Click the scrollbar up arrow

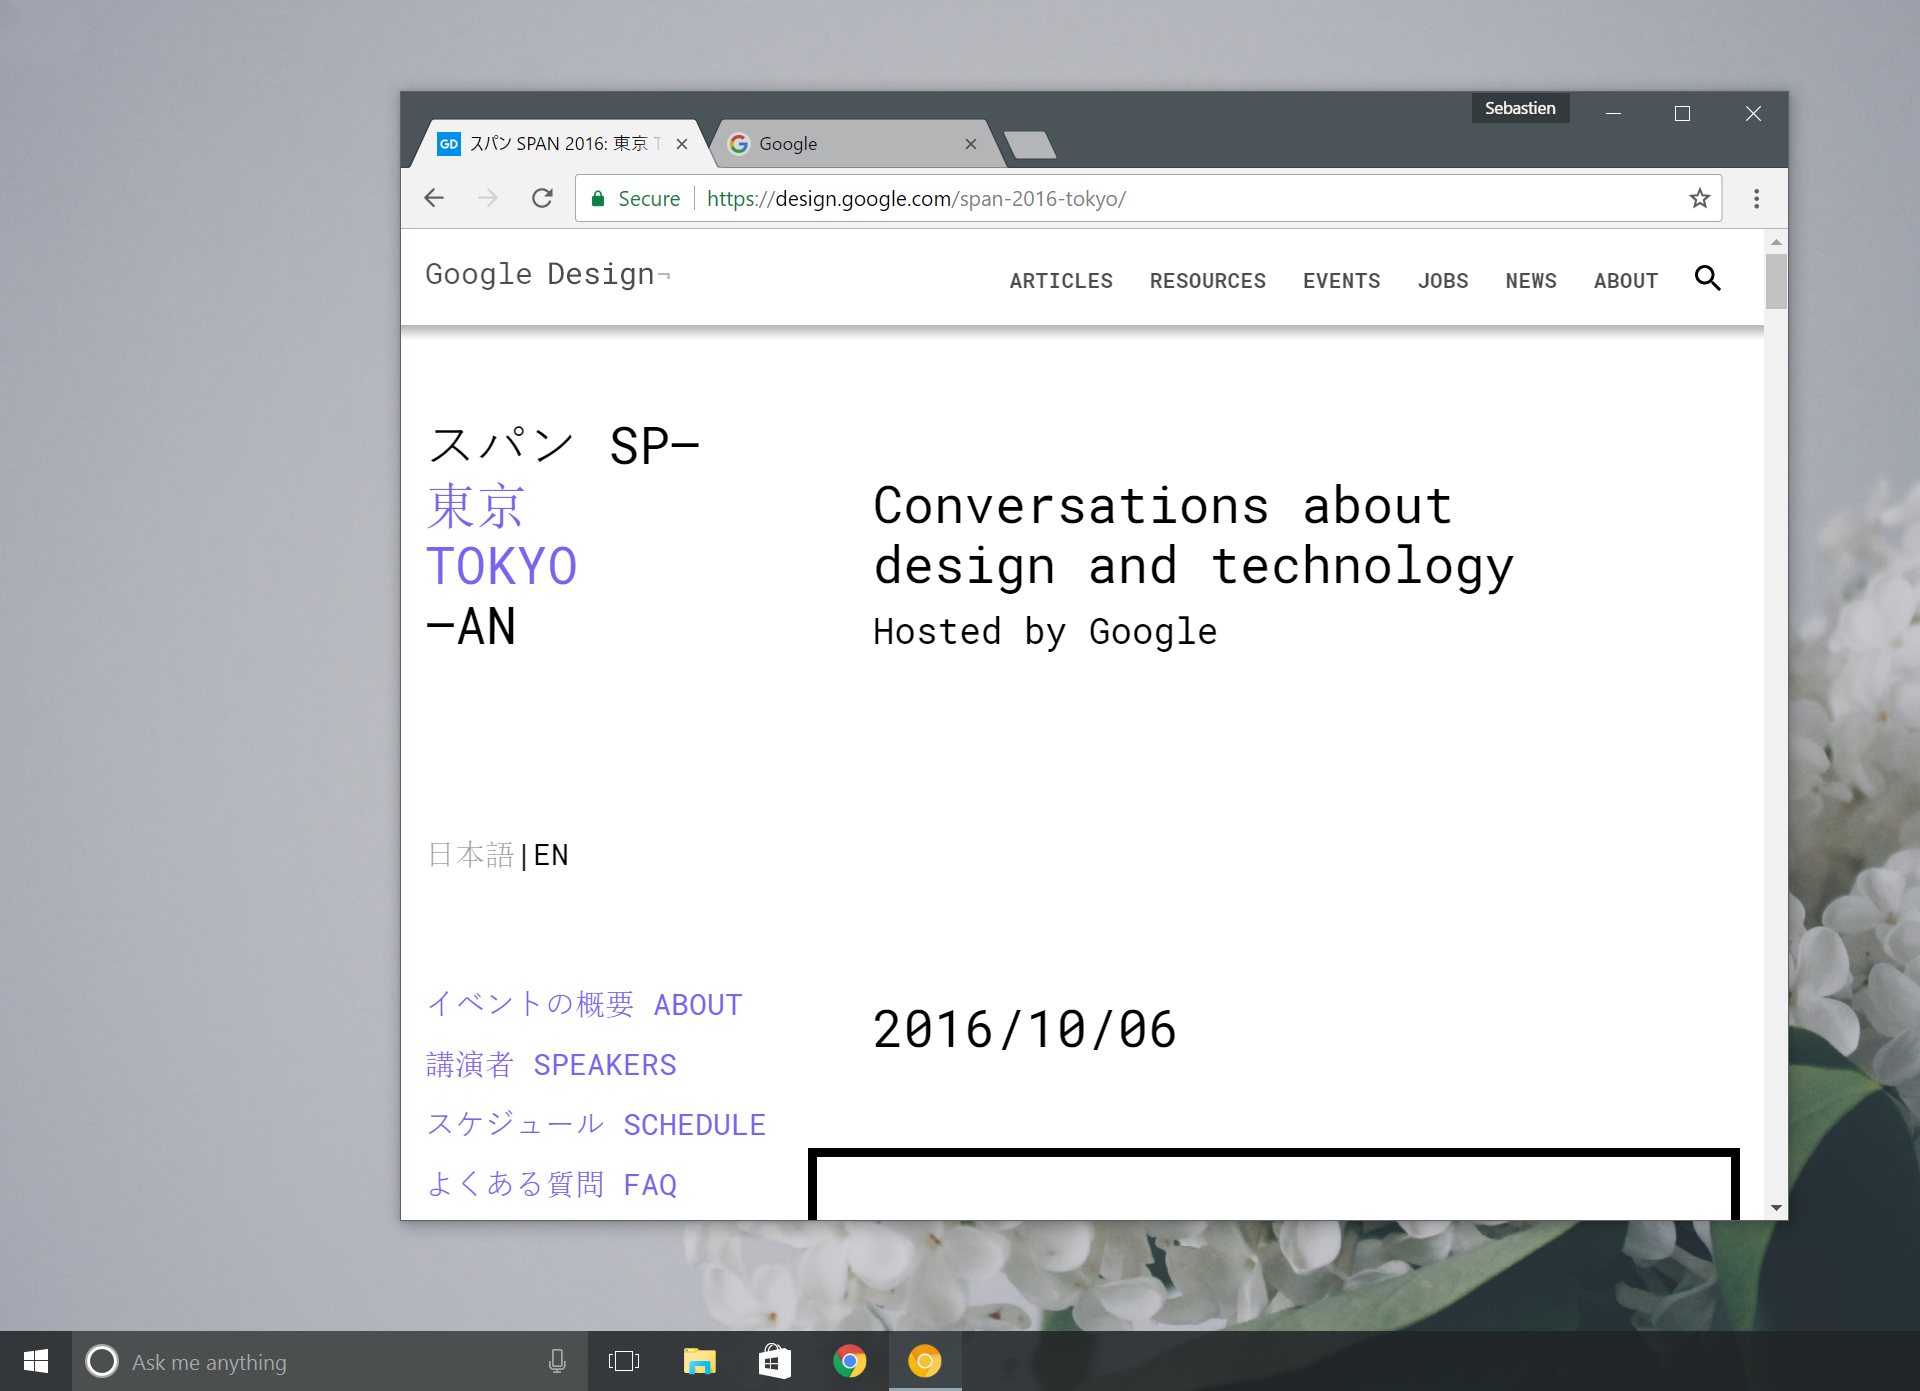[1776, 242]
